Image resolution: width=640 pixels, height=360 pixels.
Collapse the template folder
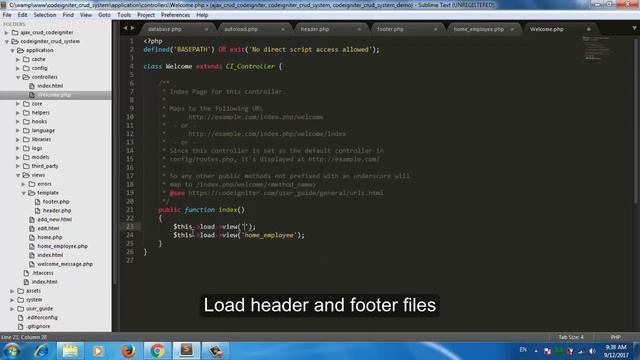pos(24,193)
